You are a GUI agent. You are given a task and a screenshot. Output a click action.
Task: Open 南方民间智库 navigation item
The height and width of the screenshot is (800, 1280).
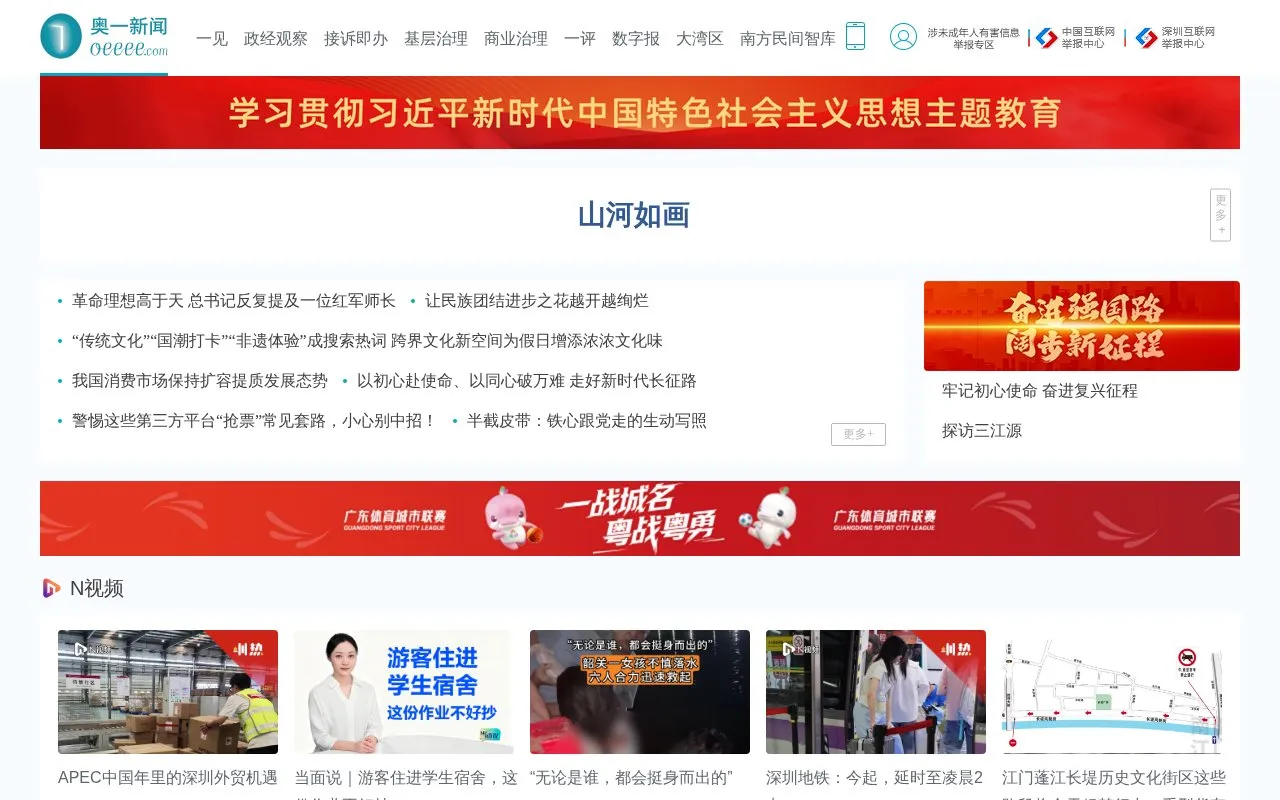(x=788, y=38)
